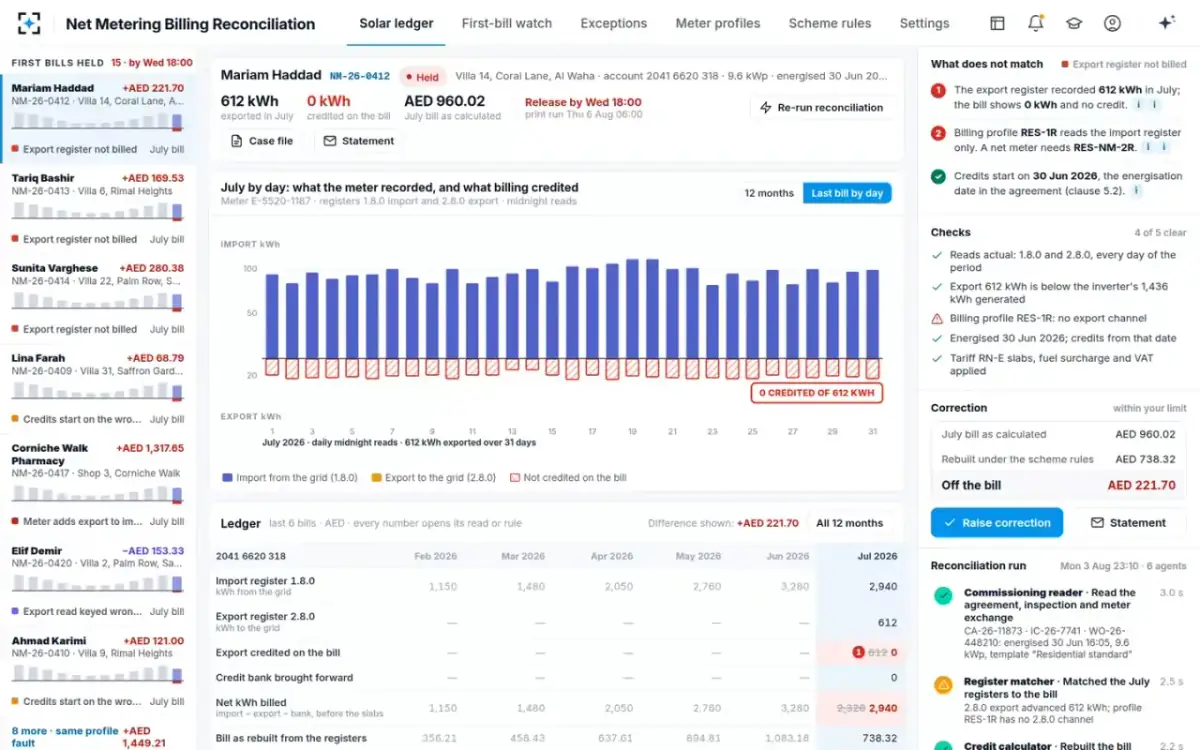Click the red 1 badge in Jul 2026 cell
This screenshot has height=750, width=1200.
coord(858,652)
